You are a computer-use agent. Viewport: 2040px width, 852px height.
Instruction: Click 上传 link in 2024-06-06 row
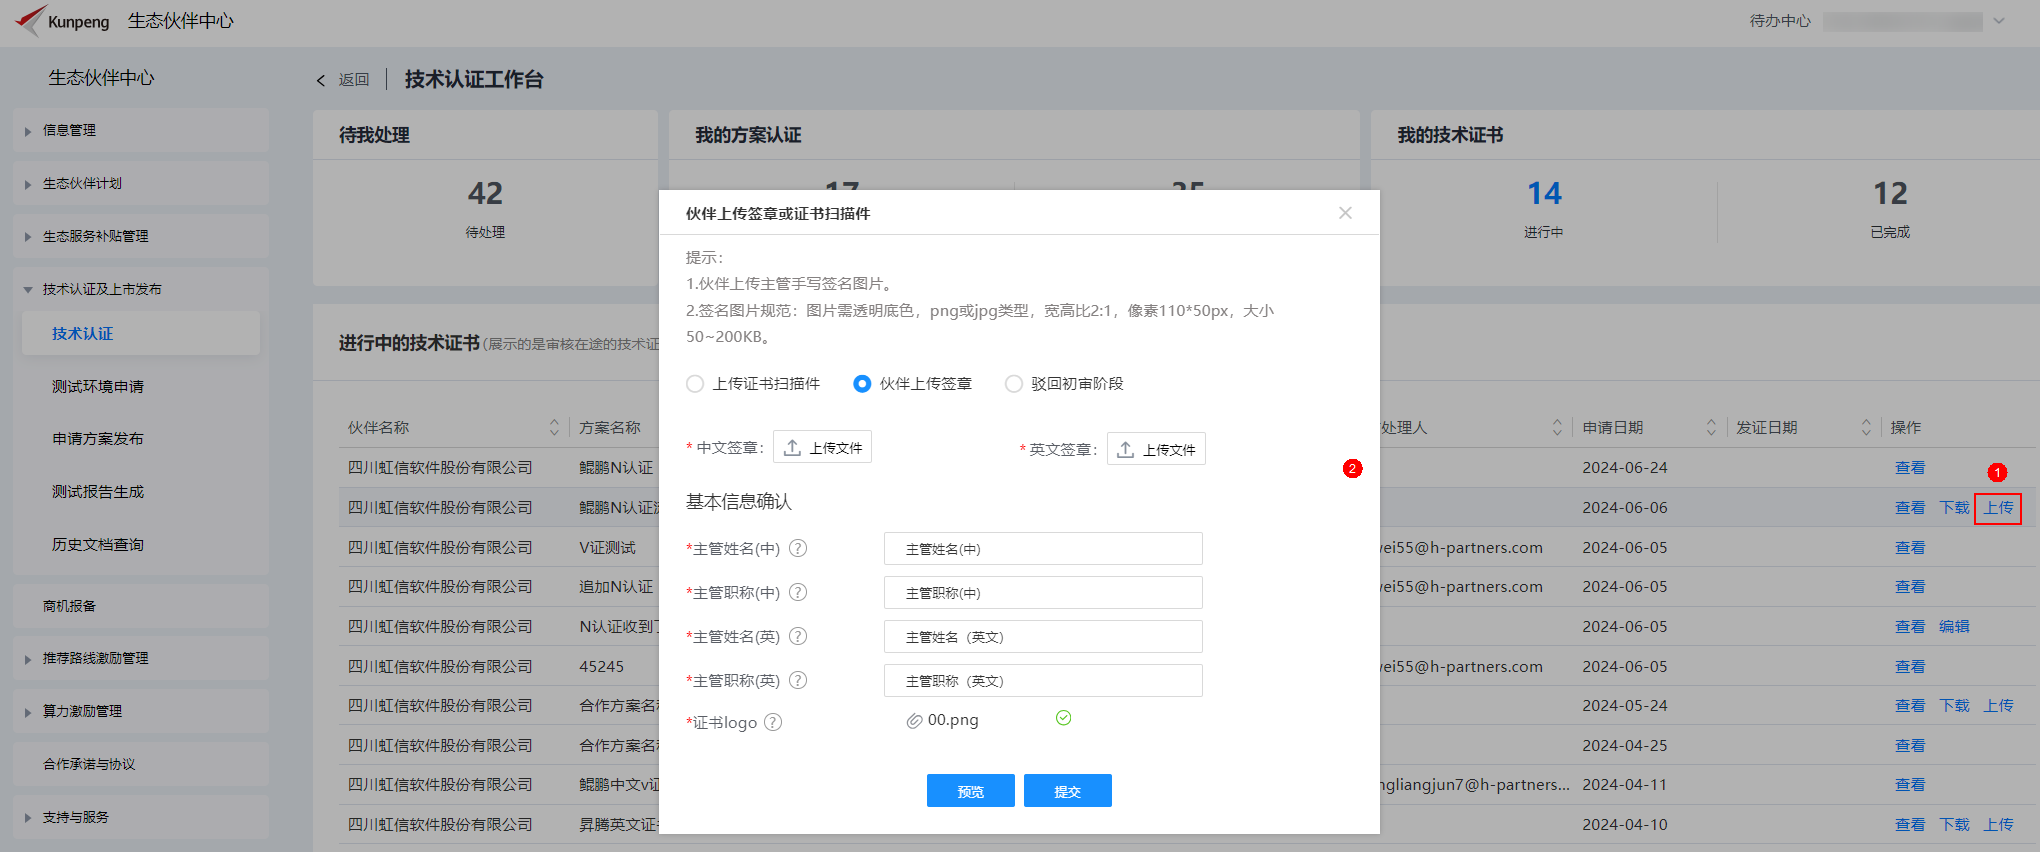click(x=1998, y=508)
